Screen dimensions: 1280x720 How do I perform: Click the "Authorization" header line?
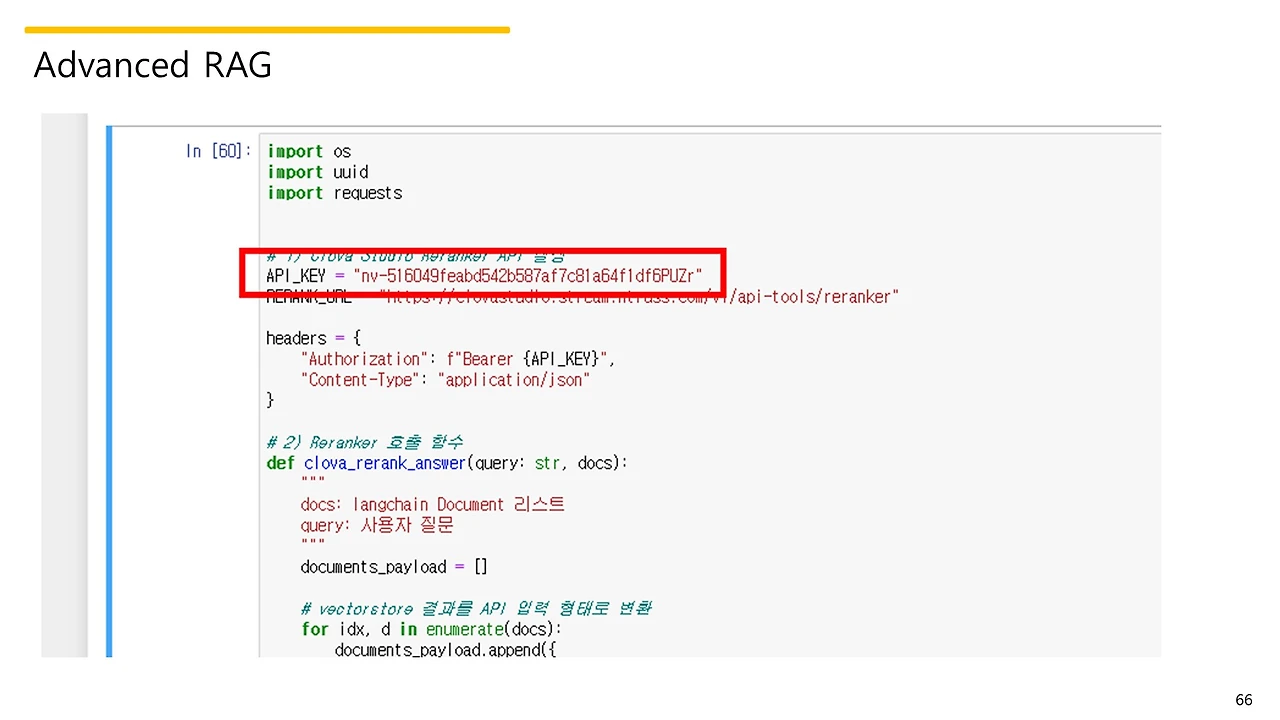(458, 359)
